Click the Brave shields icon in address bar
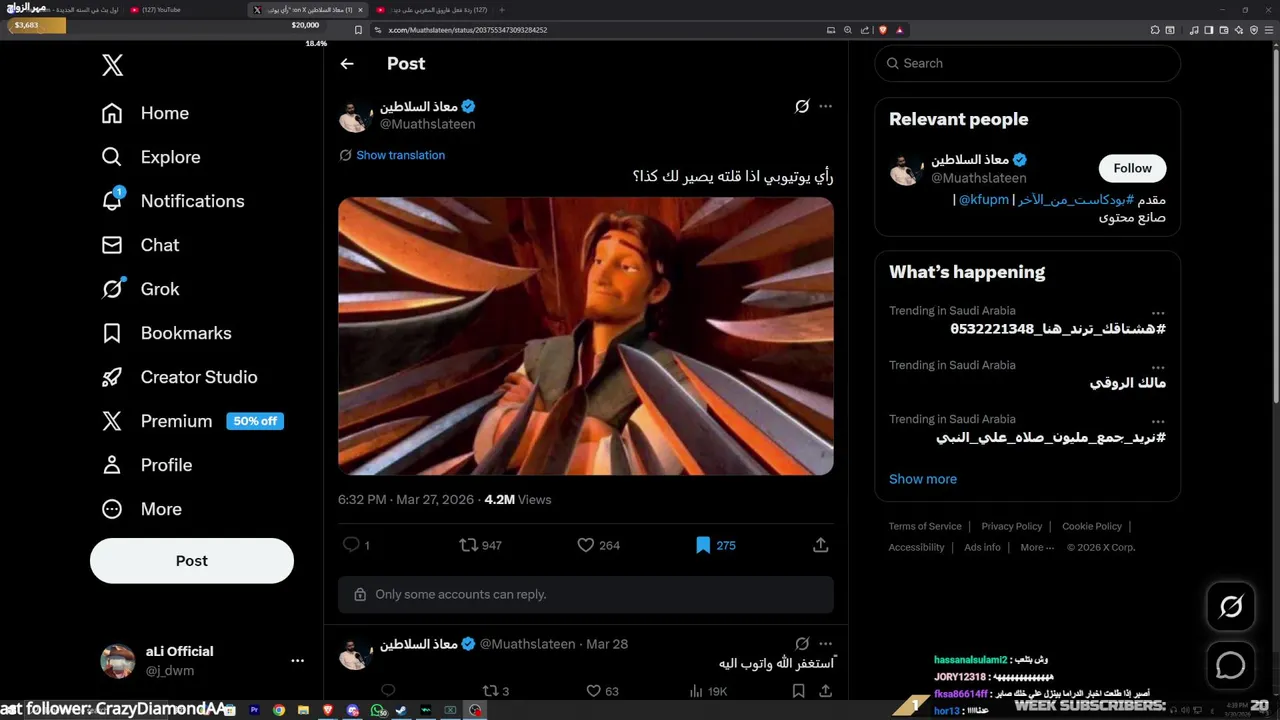 883,30
